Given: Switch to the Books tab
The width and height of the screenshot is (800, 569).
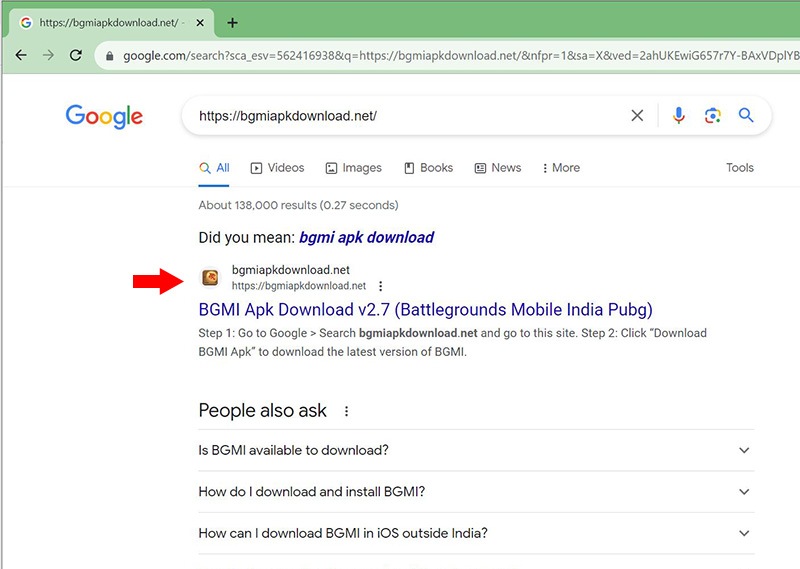Looking at the screenshot, I should click(428, 168).
